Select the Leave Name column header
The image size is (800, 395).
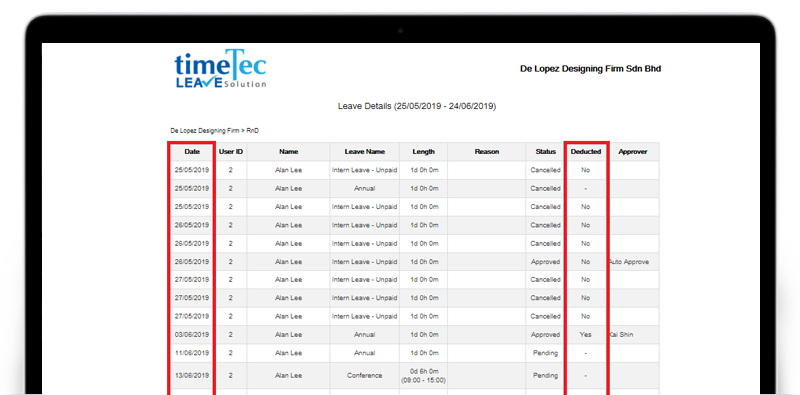pyautogui.click(x=364, y=152)
